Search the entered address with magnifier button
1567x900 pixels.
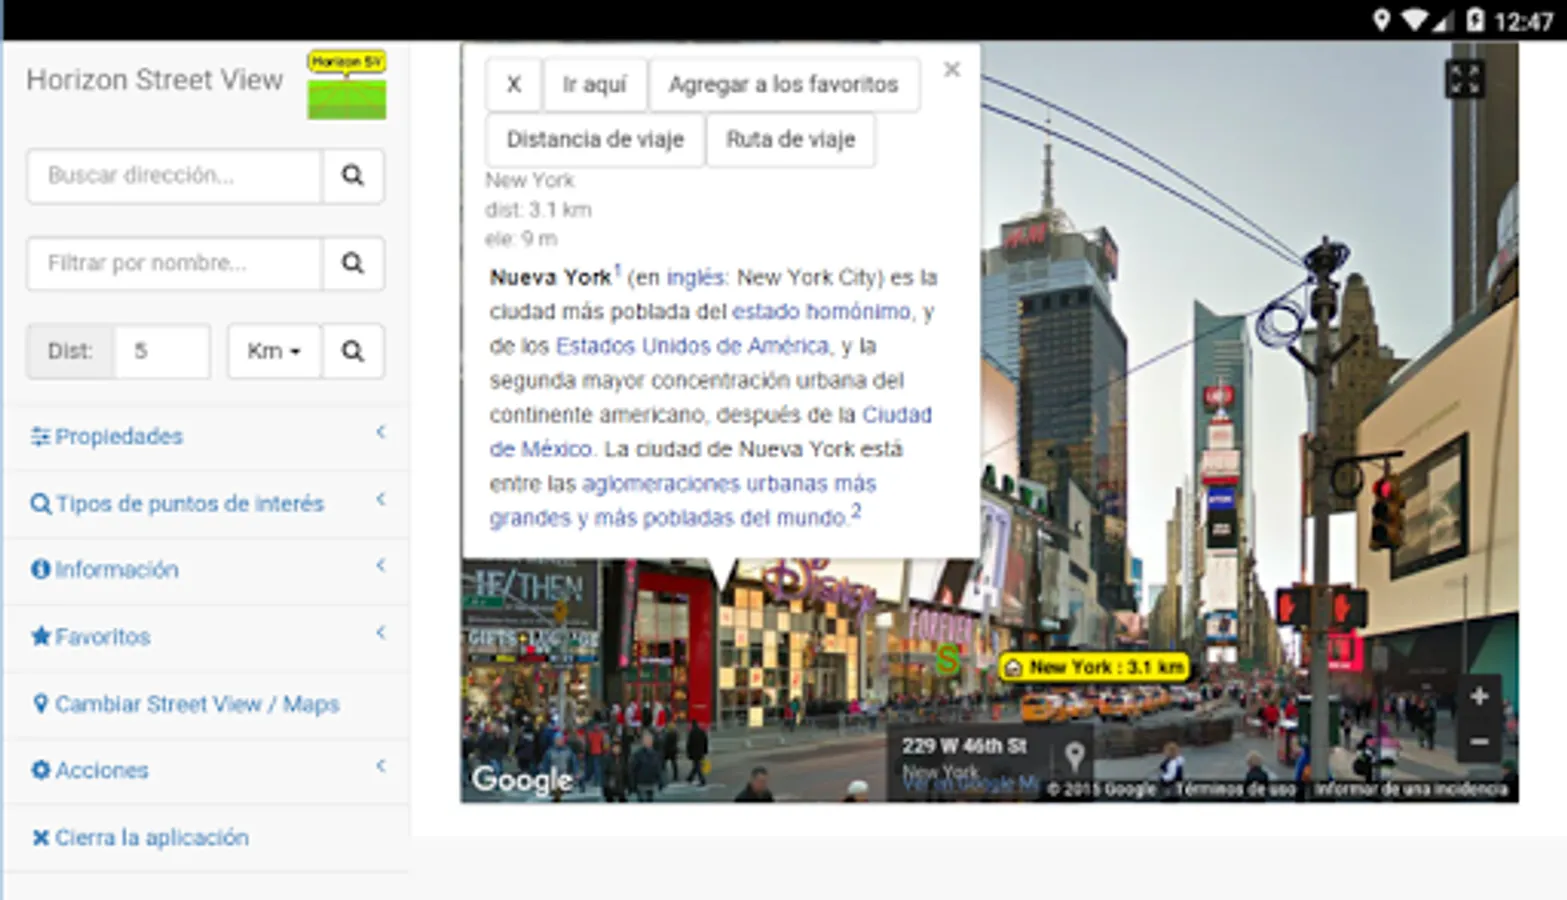point(353,176)
